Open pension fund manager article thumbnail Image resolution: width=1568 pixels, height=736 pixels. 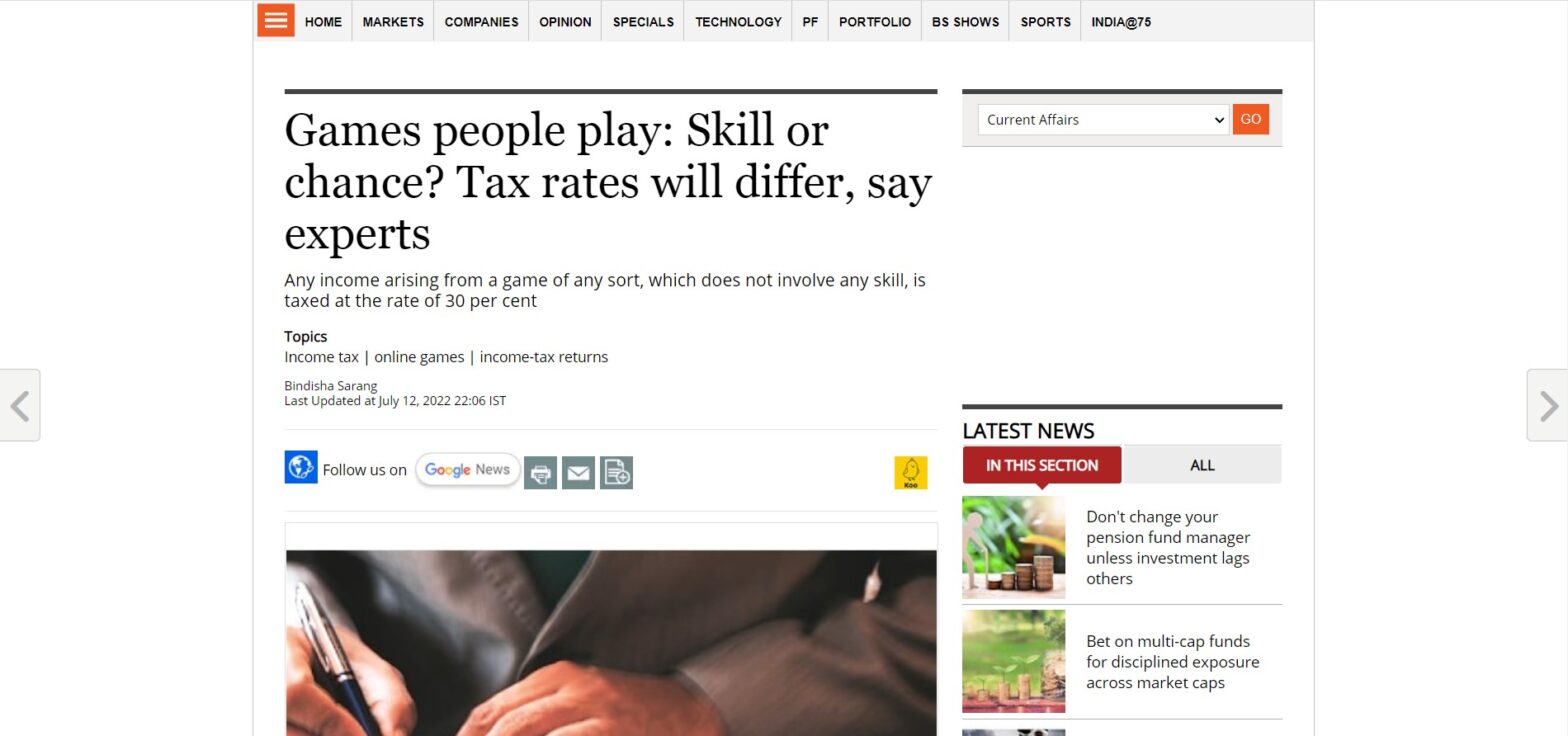(x=1014, y=548)
